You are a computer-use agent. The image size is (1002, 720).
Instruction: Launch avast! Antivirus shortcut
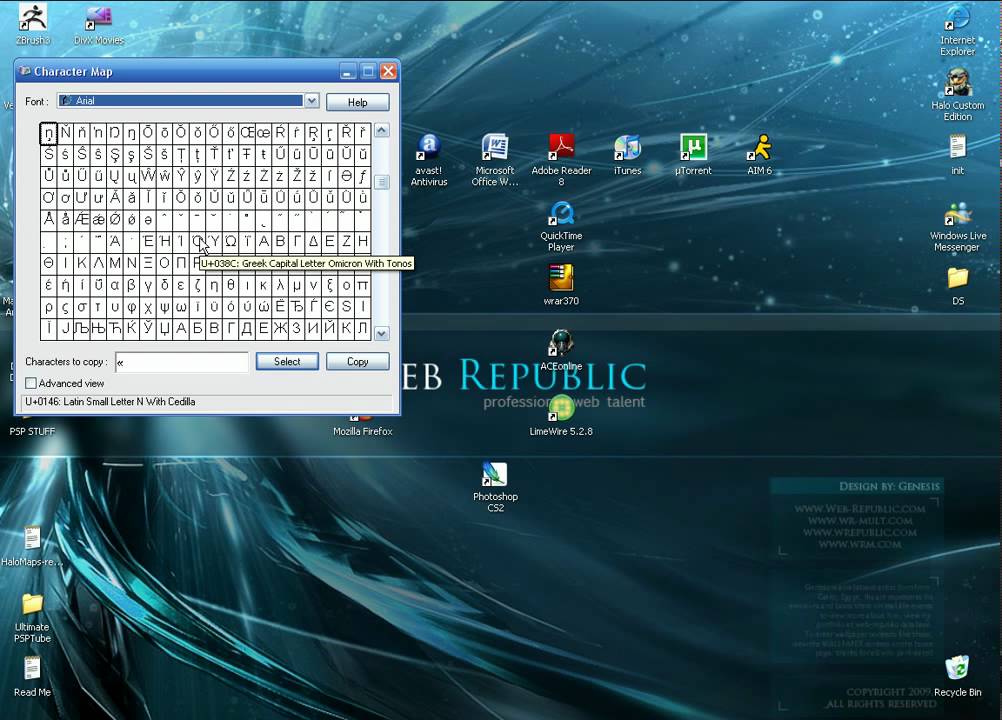click(429, 159)
